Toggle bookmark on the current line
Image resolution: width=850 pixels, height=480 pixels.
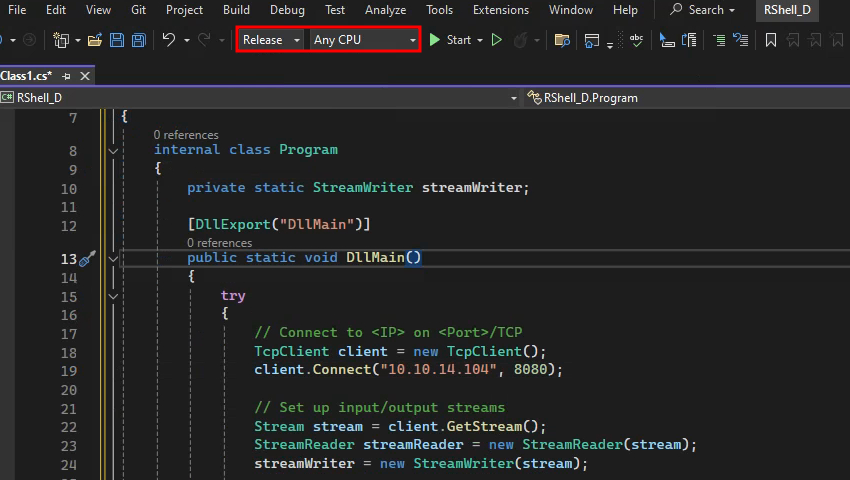(x=771, y=40)
